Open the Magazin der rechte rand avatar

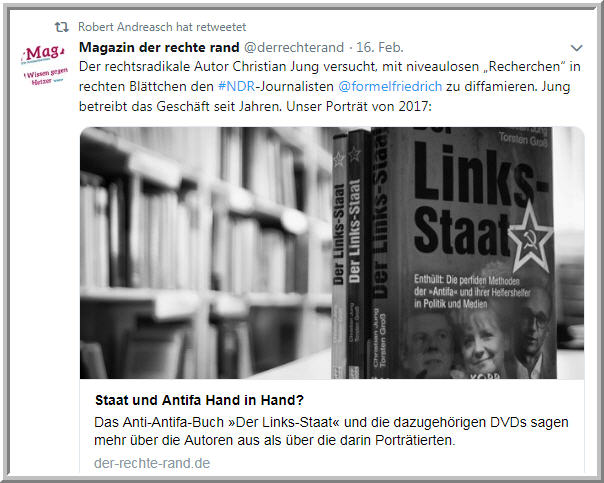[45, 64]
